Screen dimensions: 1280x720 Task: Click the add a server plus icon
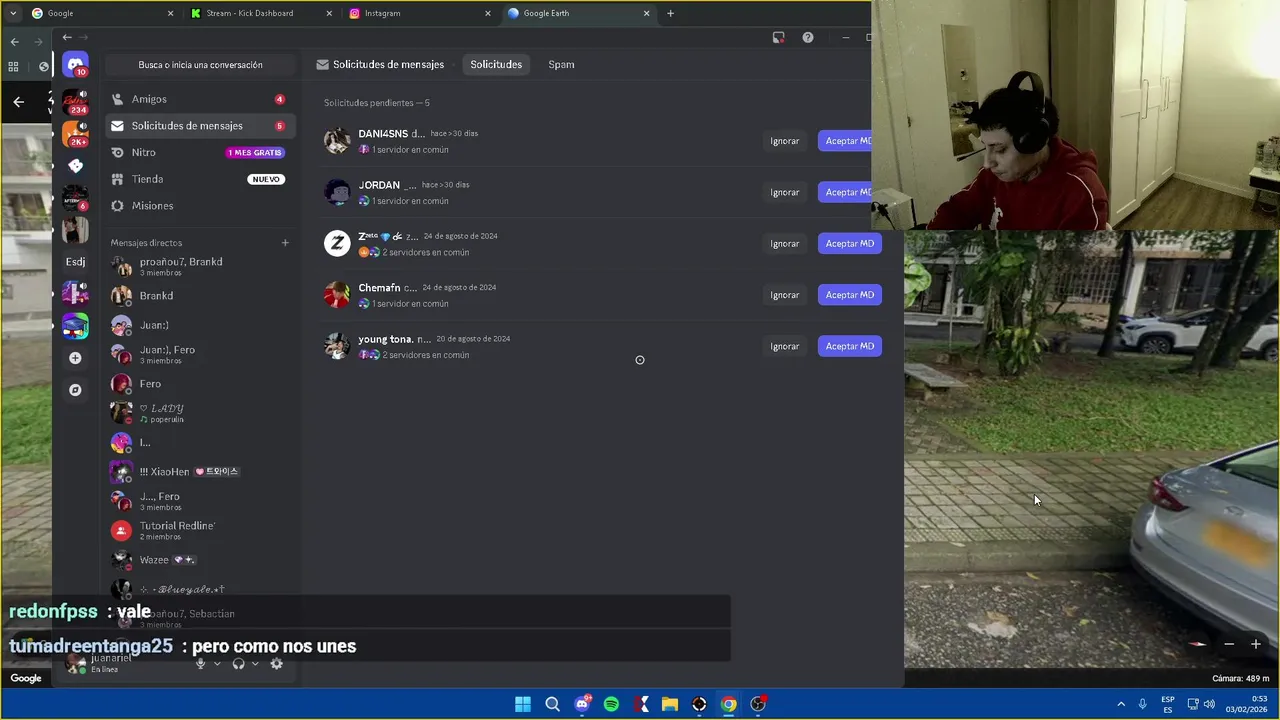point(75,358)
